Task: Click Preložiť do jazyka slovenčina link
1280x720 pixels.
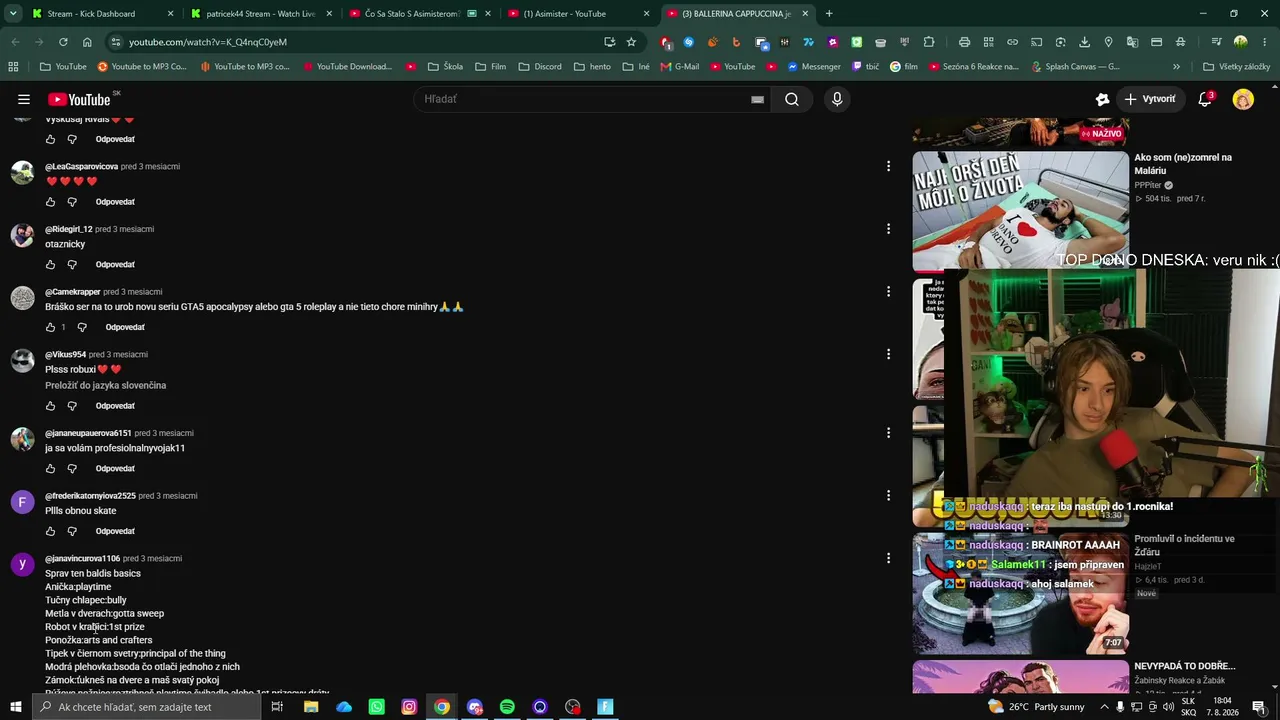Action: (x=106, y=385)
